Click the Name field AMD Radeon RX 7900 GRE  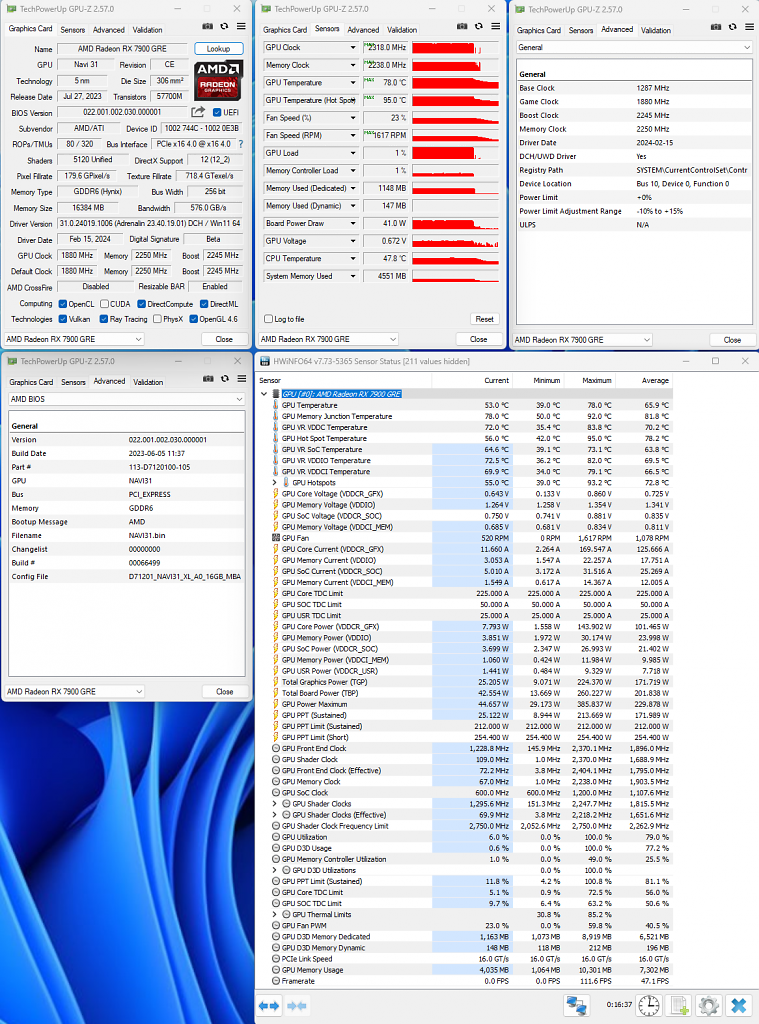(121, 49)
